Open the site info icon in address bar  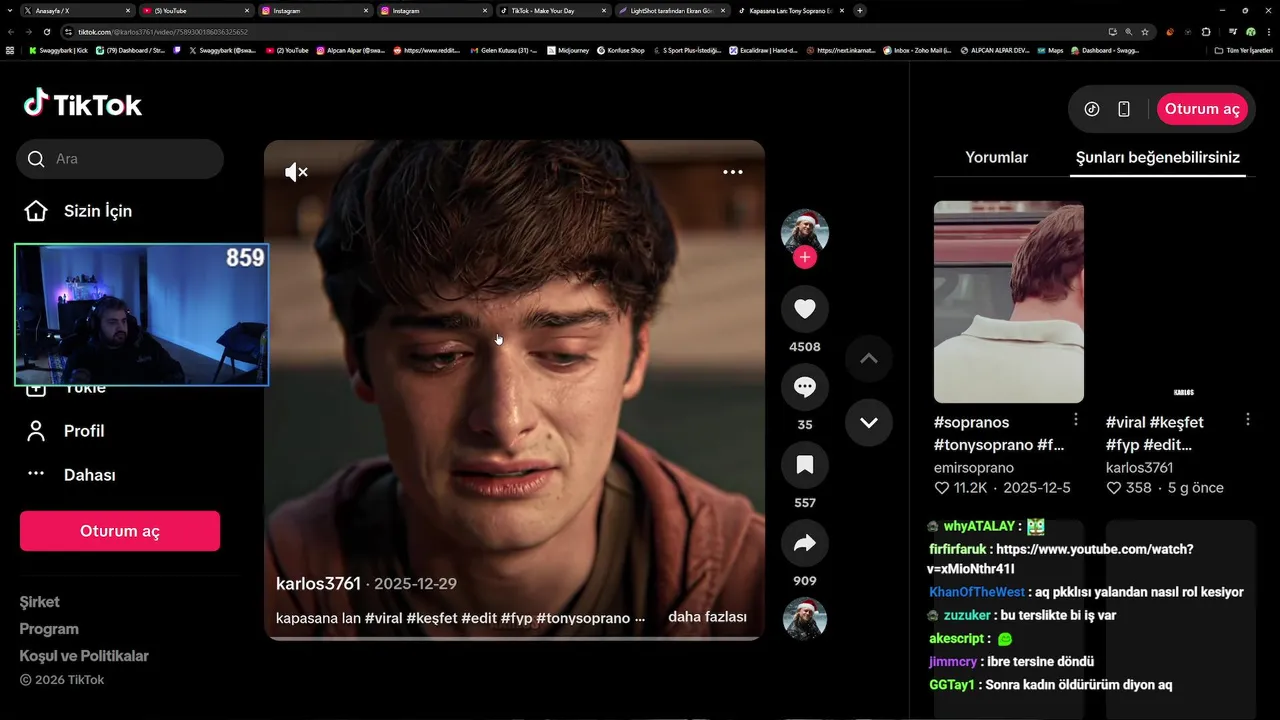(x=69, y=32)
